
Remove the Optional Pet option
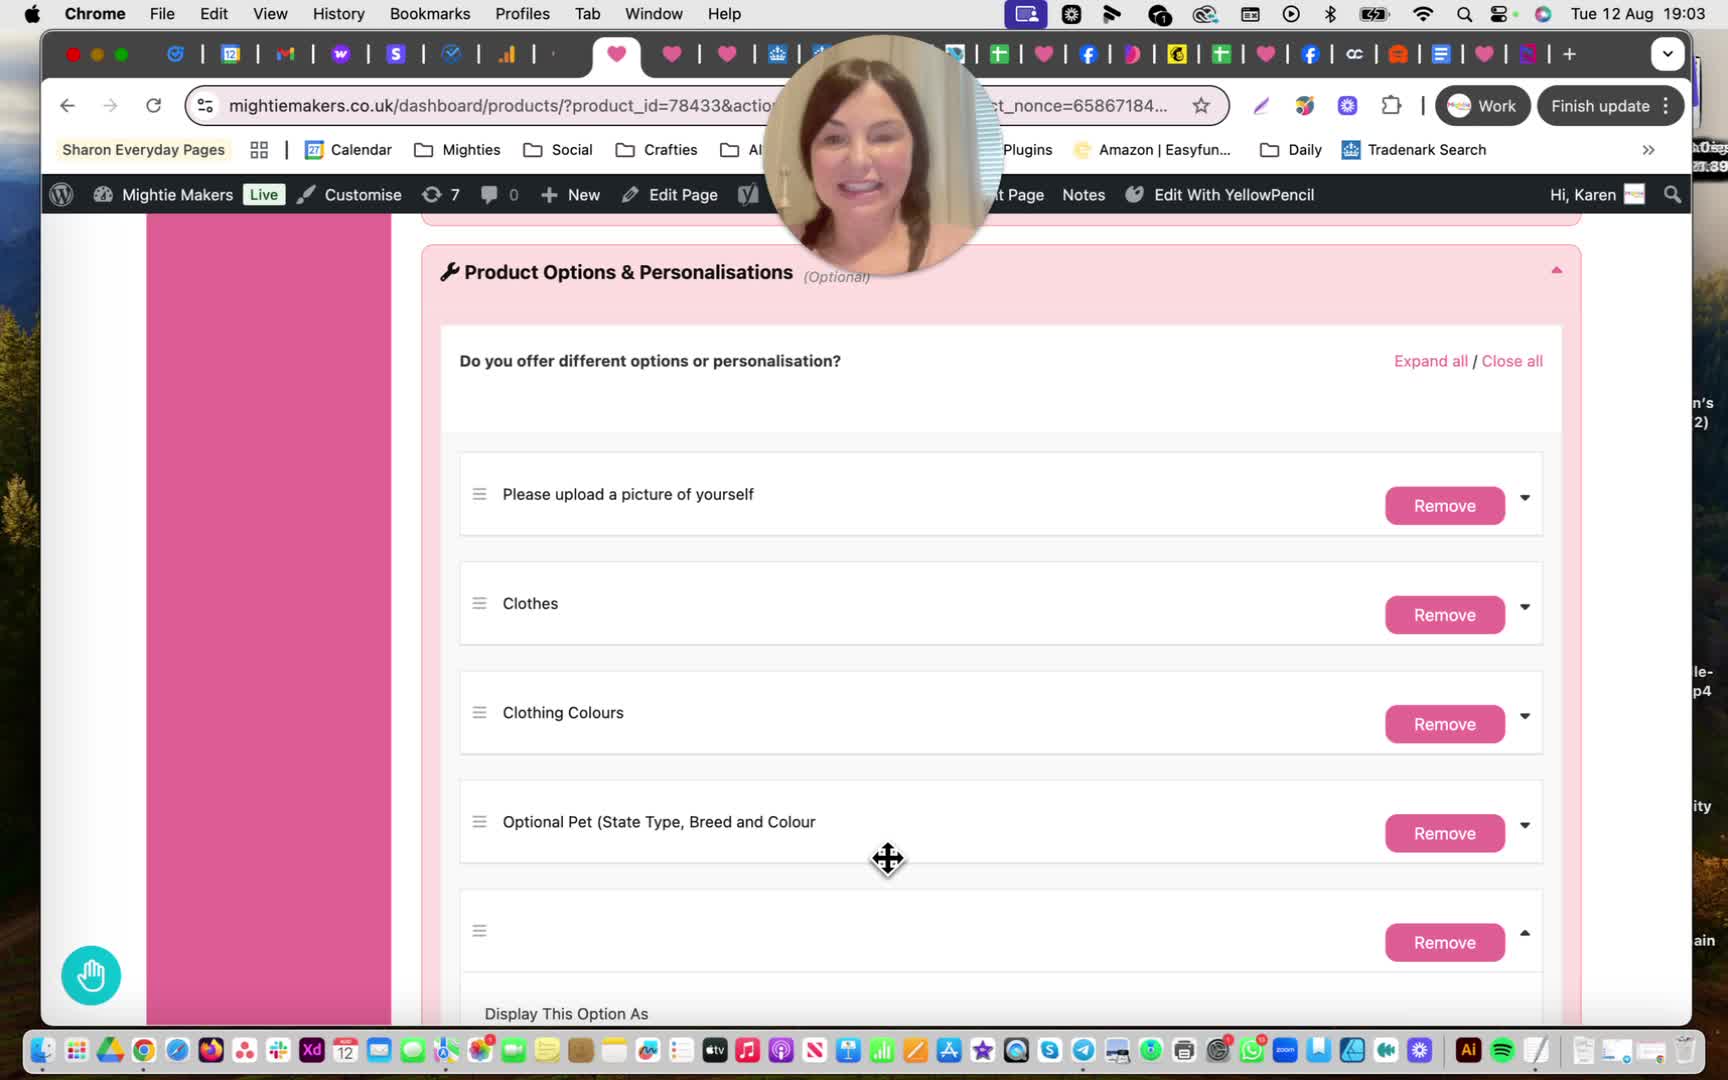pos(1444,833)
